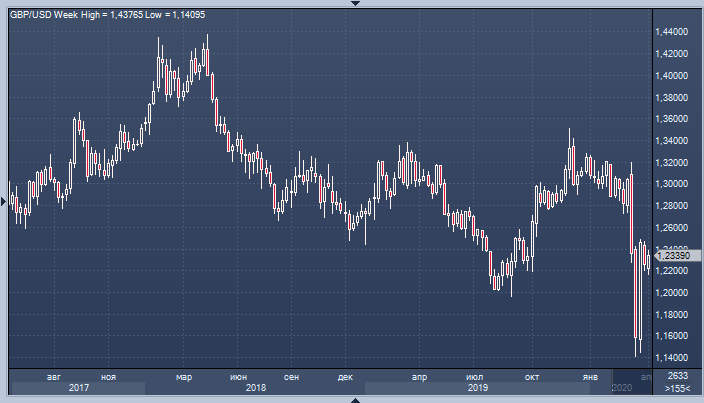This screenshot has height=403, width=704.
Task: Click the дек month label on axis
Action: click(x=345, y=376)
